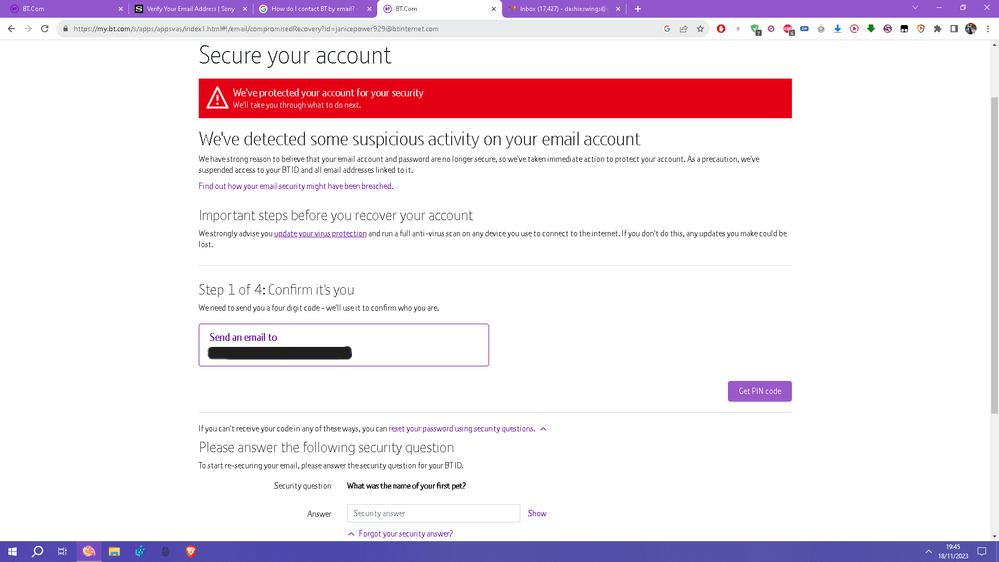Toggle the browser side panel icon
Viewport: 999px width, 562px height.
[954, 29]
